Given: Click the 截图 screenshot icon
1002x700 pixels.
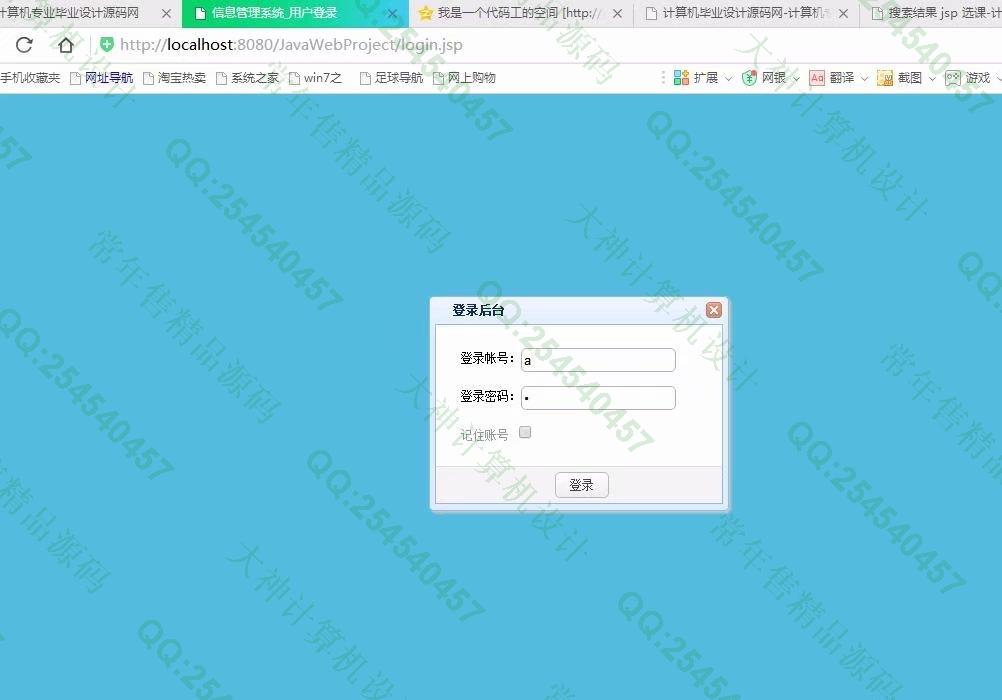Looking at the screenshot, I should click(885, 78).
